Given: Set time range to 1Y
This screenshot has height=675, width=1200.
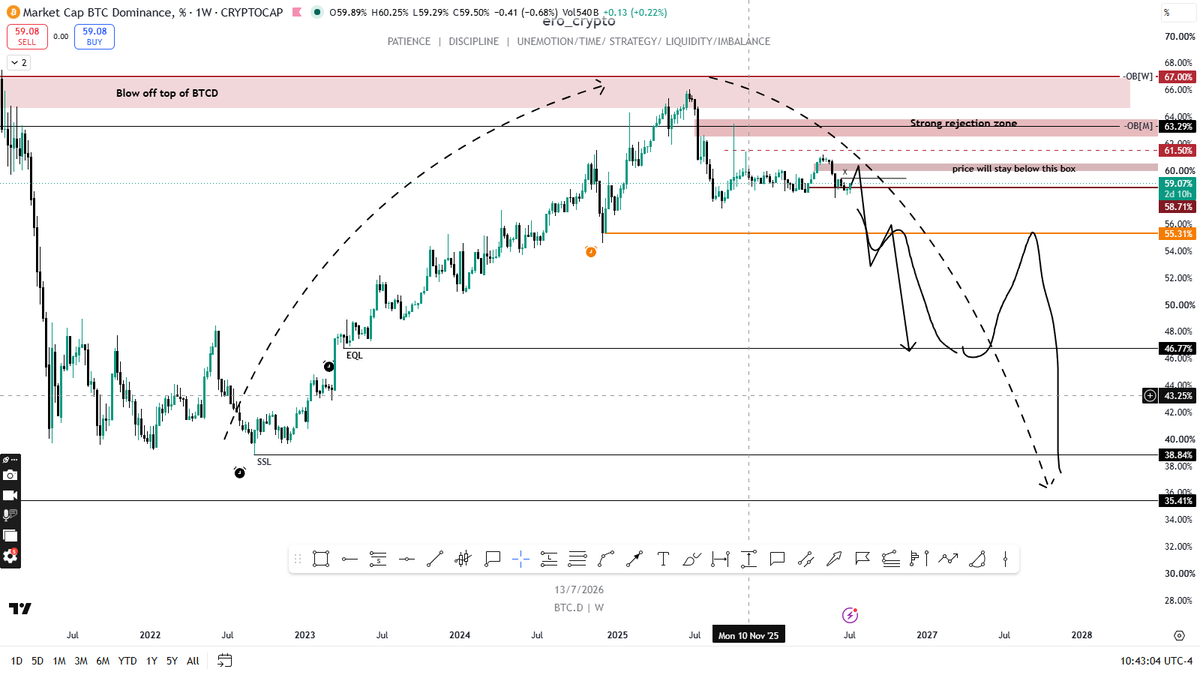Looking at the screenshot, I should (x=151, y=660).
